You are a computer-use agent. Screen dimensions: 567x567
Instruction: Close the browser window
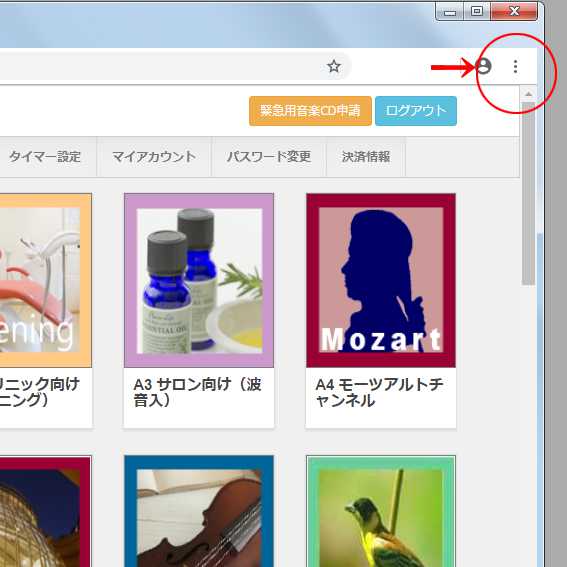pyautogui.click(x=514, y=11)
